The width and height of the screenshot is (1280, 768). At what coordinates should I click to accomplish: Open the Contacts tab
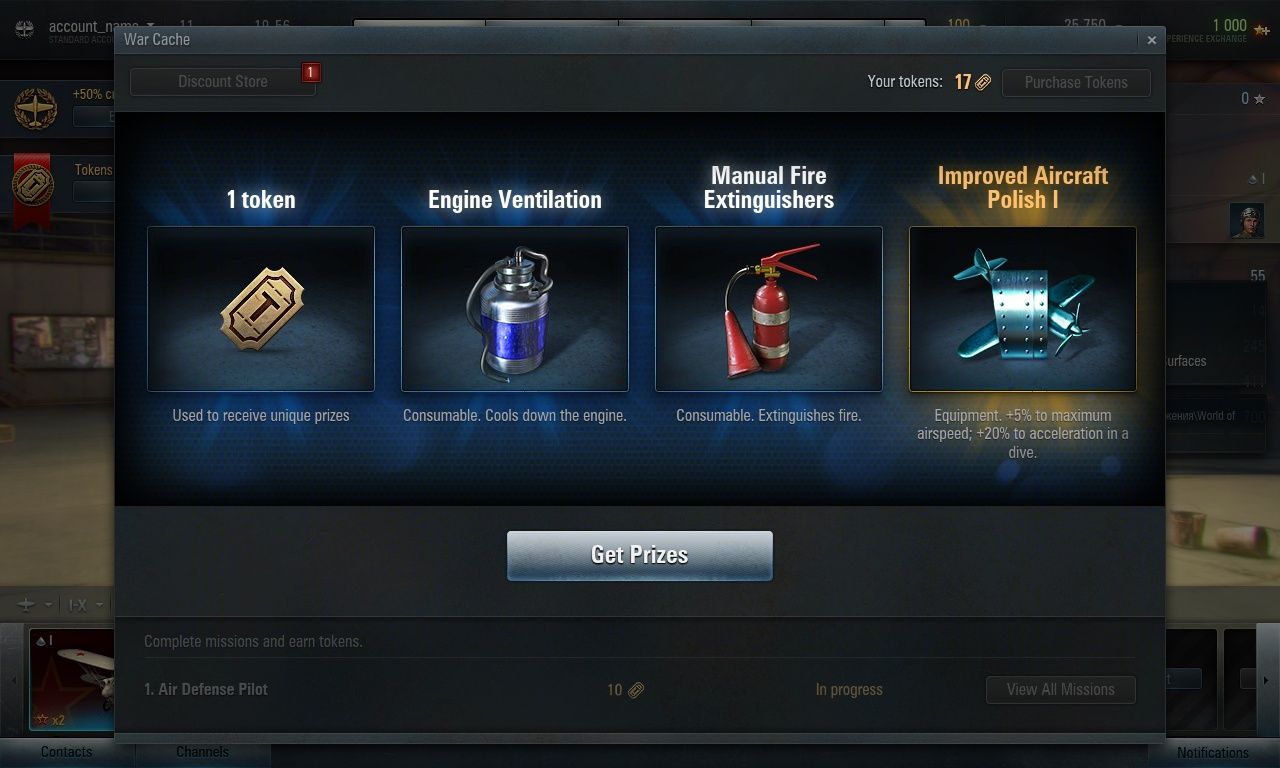point(67,752)
